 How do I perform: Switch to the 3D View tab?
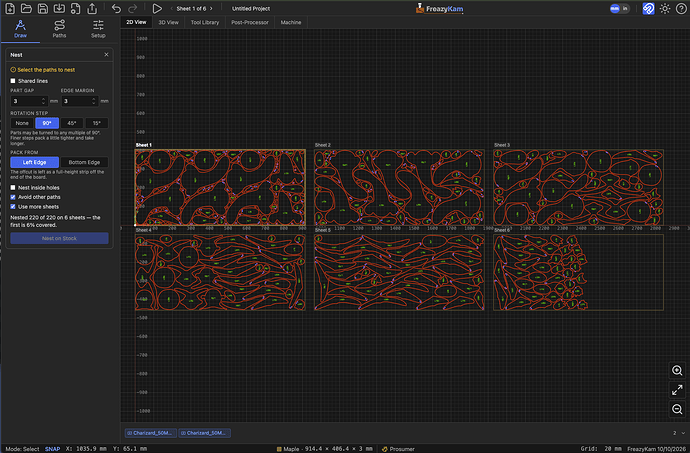(169, 22)
